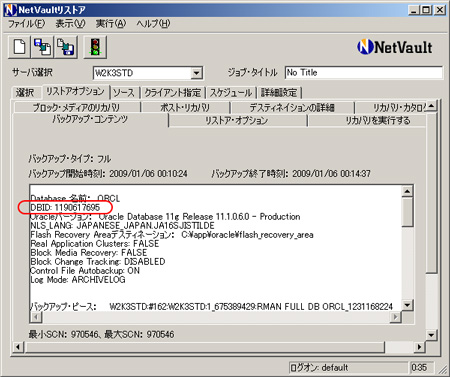Screen dimensions: 450x377
Task: Switch to the リストアオプション tab
Action: (x=75, y=91)
